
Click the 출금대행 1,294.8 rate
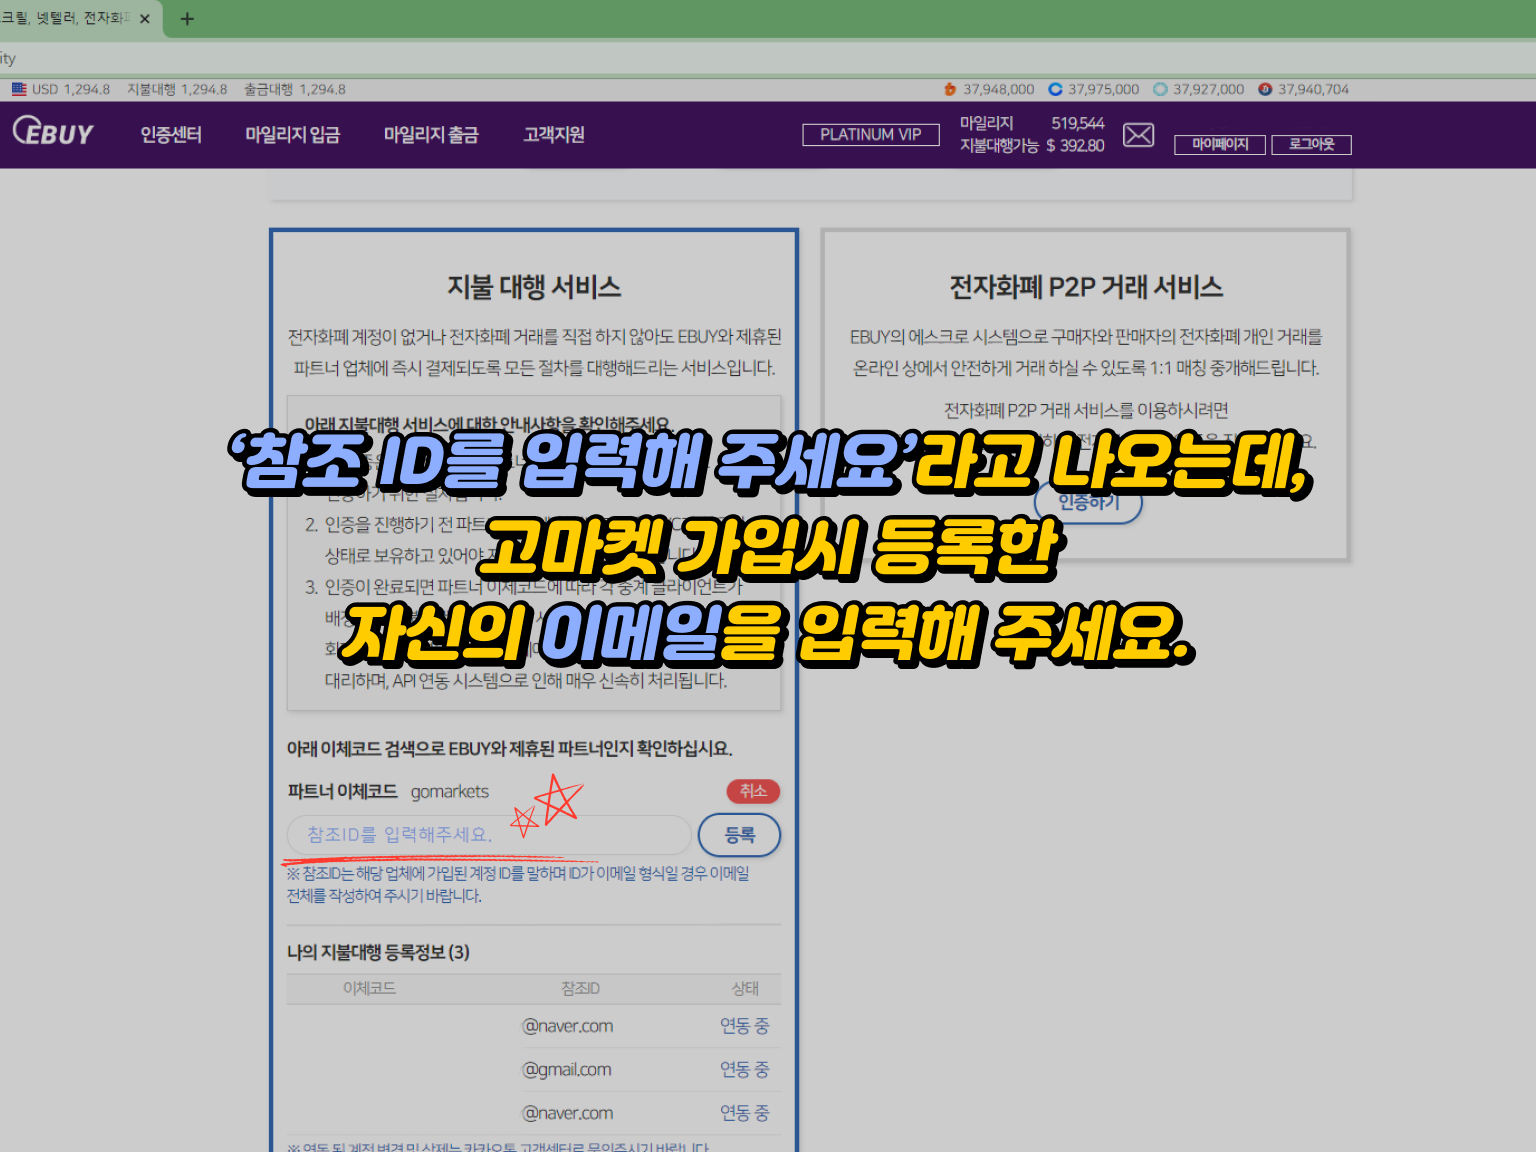point(295,89)
